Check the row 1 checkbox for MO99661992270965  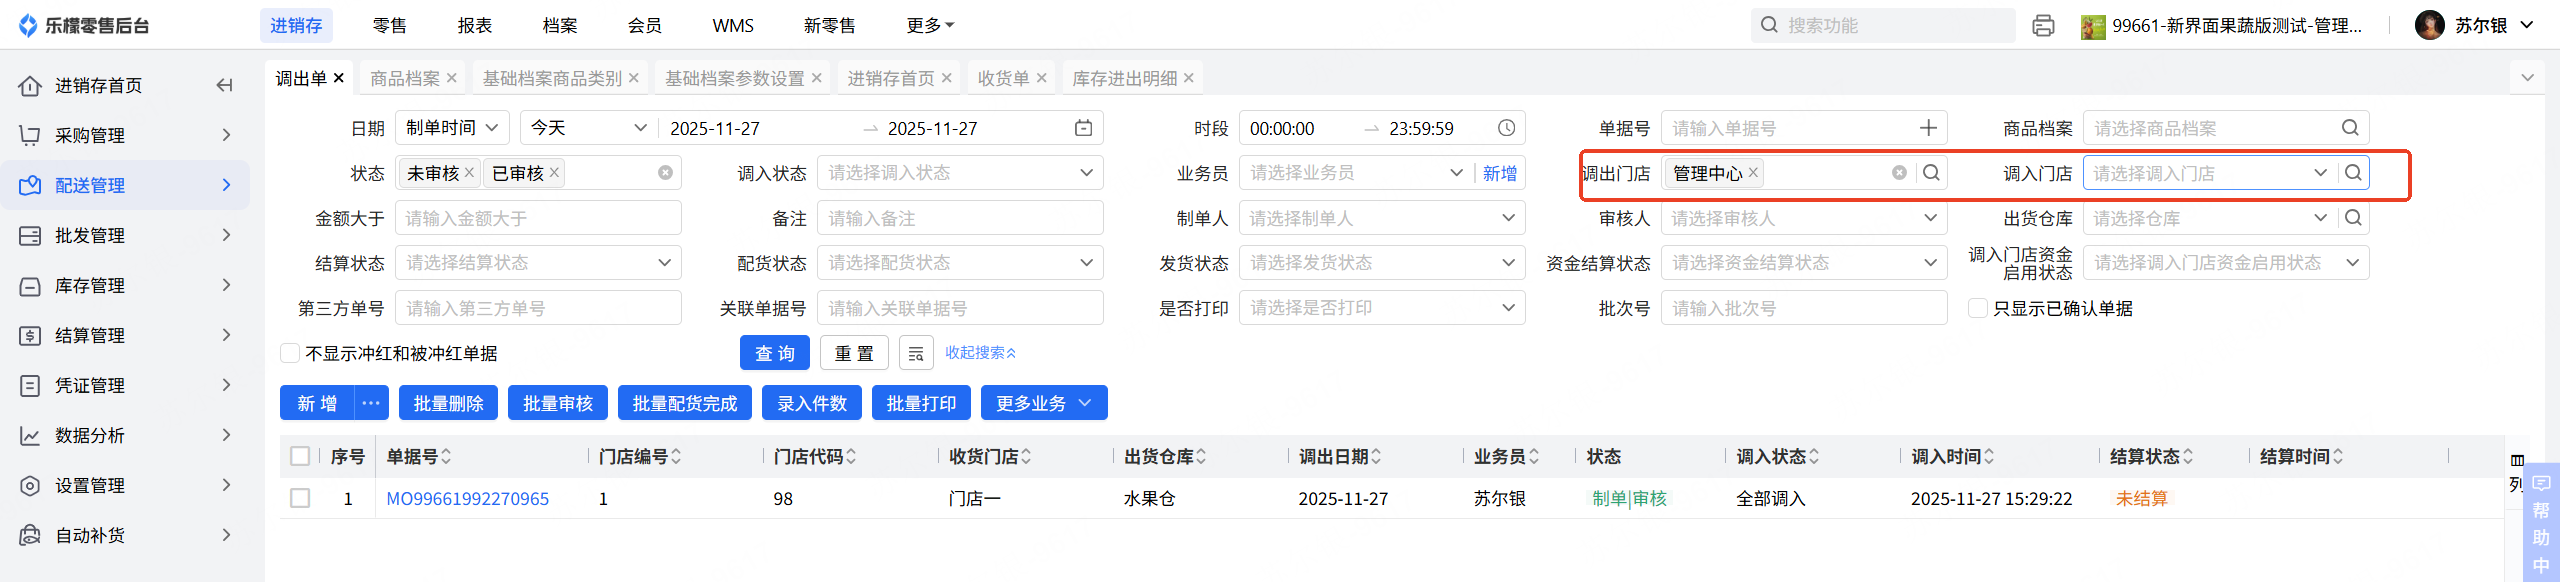pyautogui.click(x=300, y=498)
